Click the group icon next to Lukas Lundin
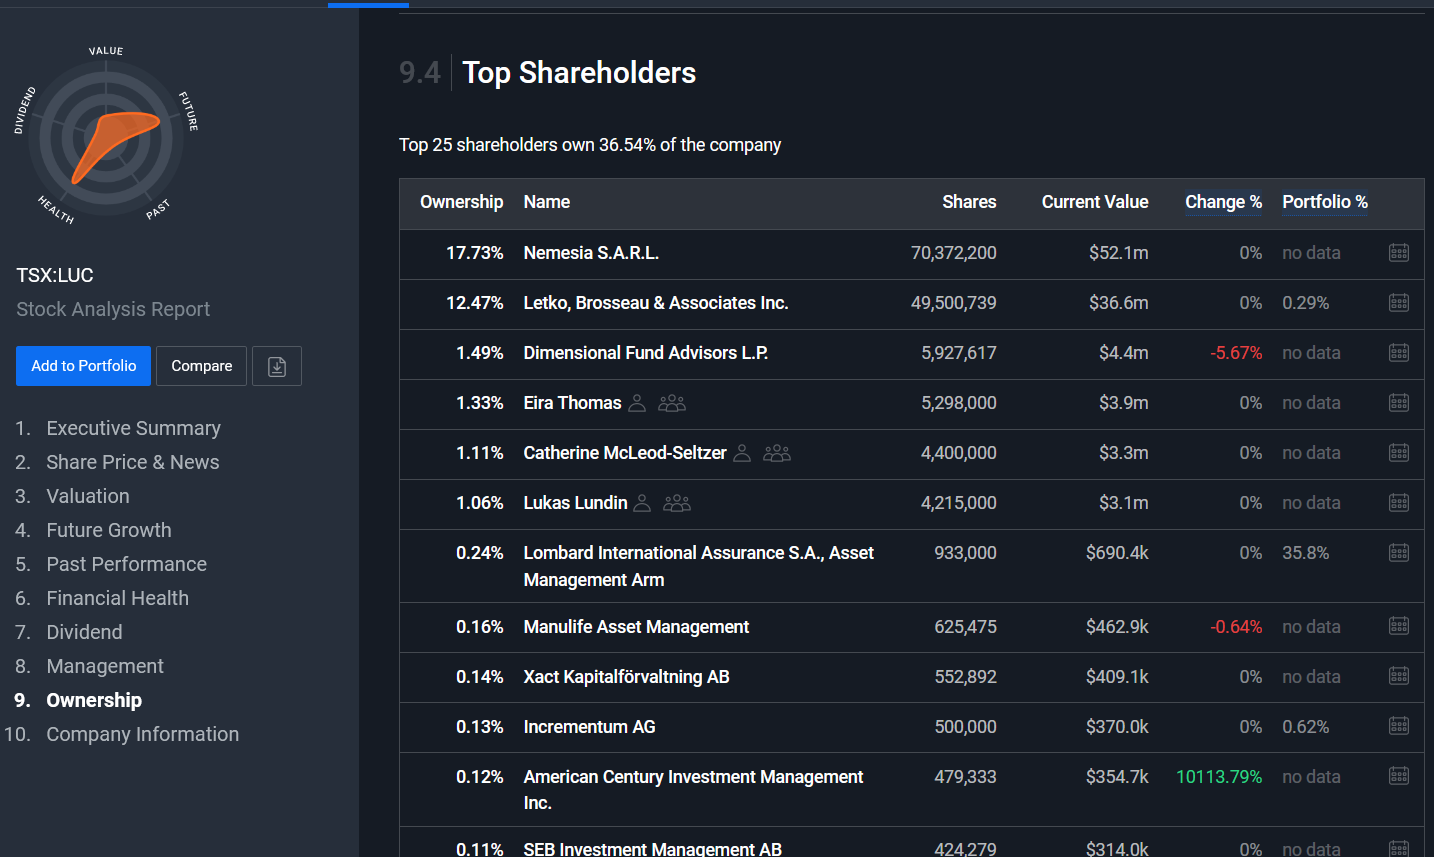1434x857 pixels. coord(677,503)
